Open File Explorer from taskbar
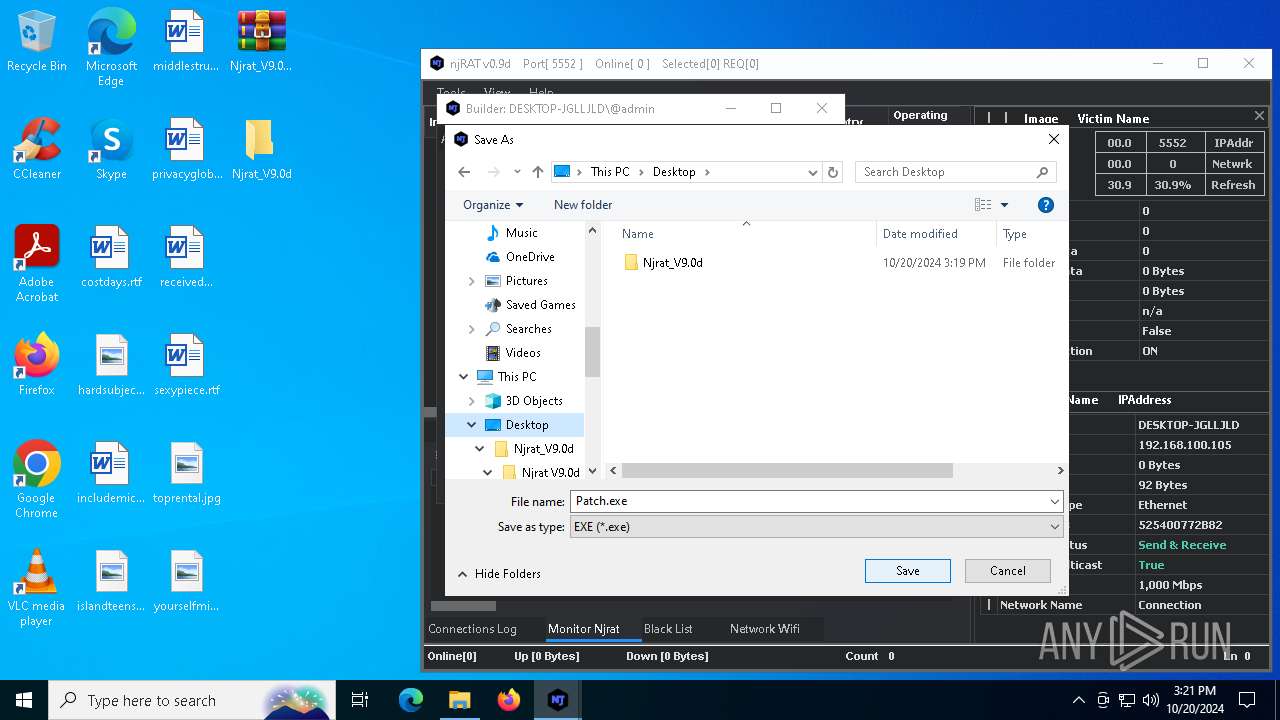The image size is (1280, 720). (x=459, y=700)
